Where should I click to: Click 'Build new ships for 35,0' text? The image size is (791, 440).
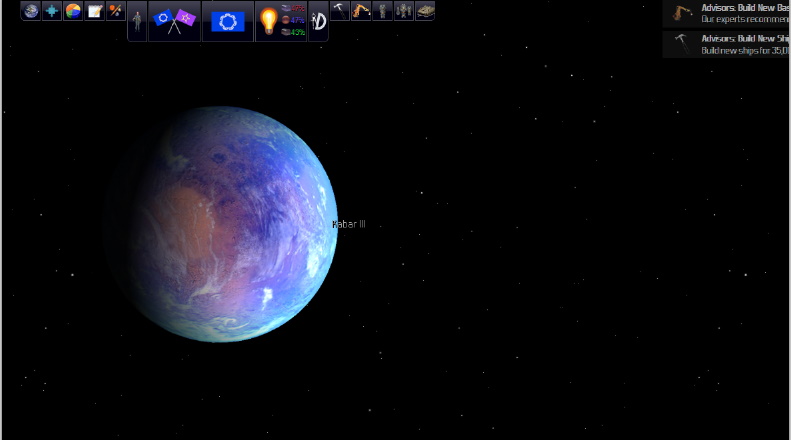point(745,50)
